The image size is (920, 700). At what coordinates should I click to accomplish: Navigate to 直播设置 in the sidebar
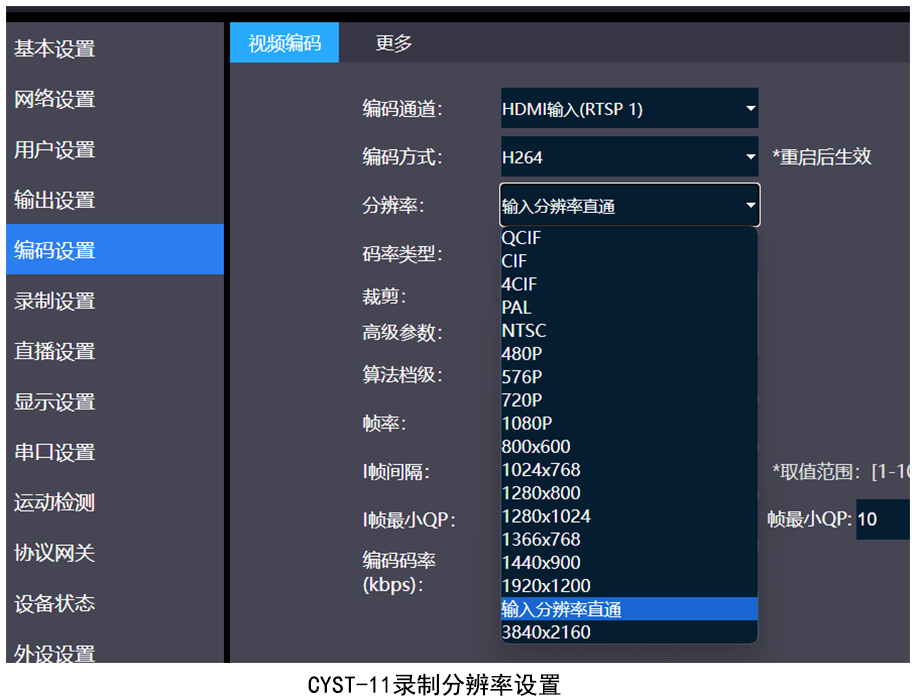point(55,351)
